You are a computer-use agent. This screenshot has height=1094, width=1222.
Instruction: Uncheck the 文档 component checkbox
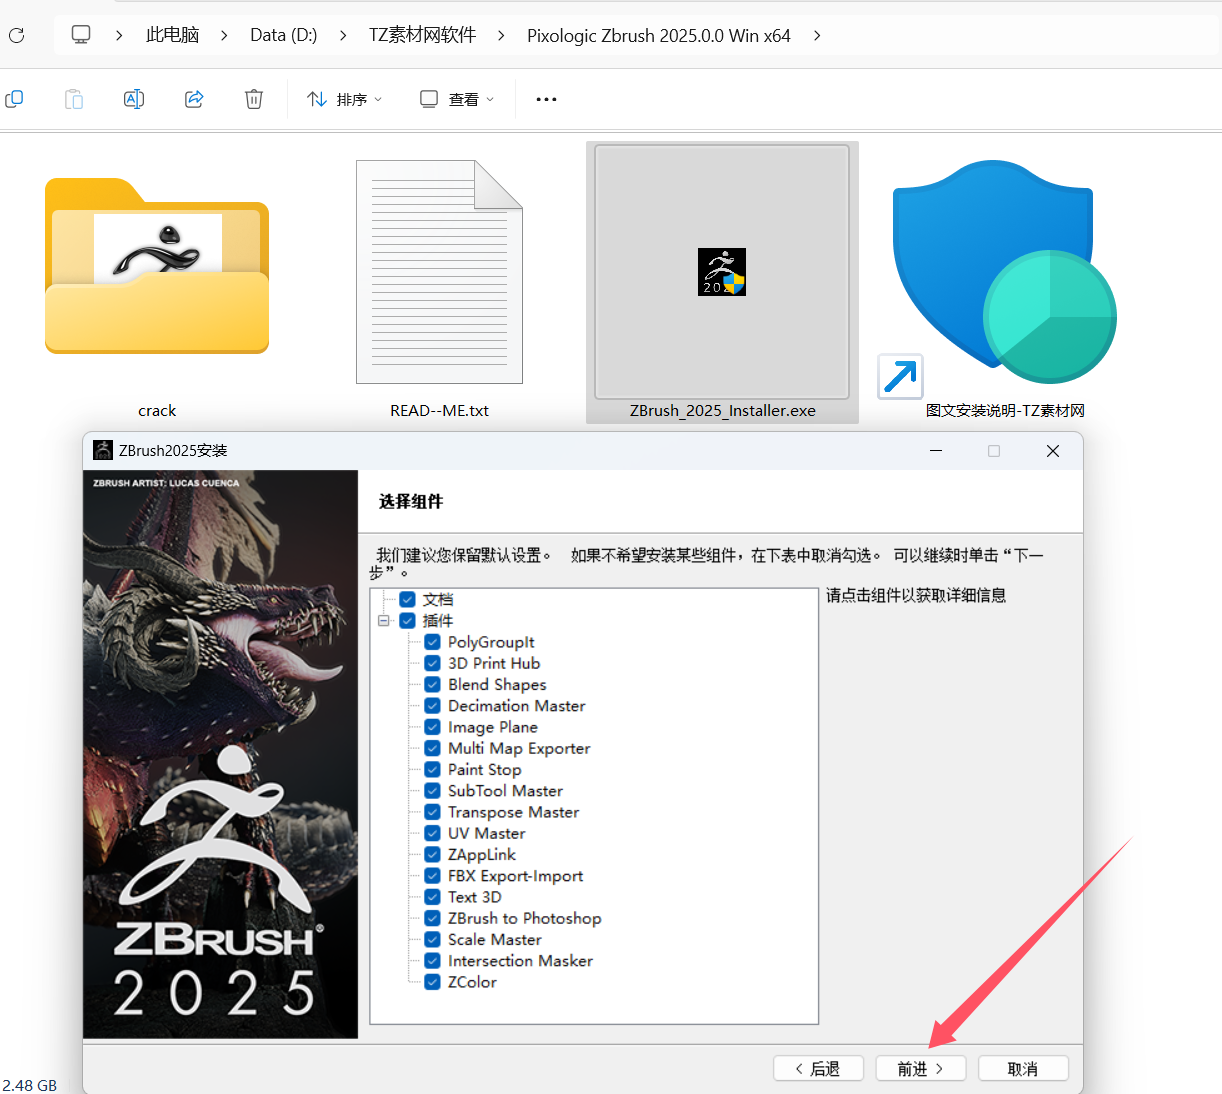click(407, 599)
